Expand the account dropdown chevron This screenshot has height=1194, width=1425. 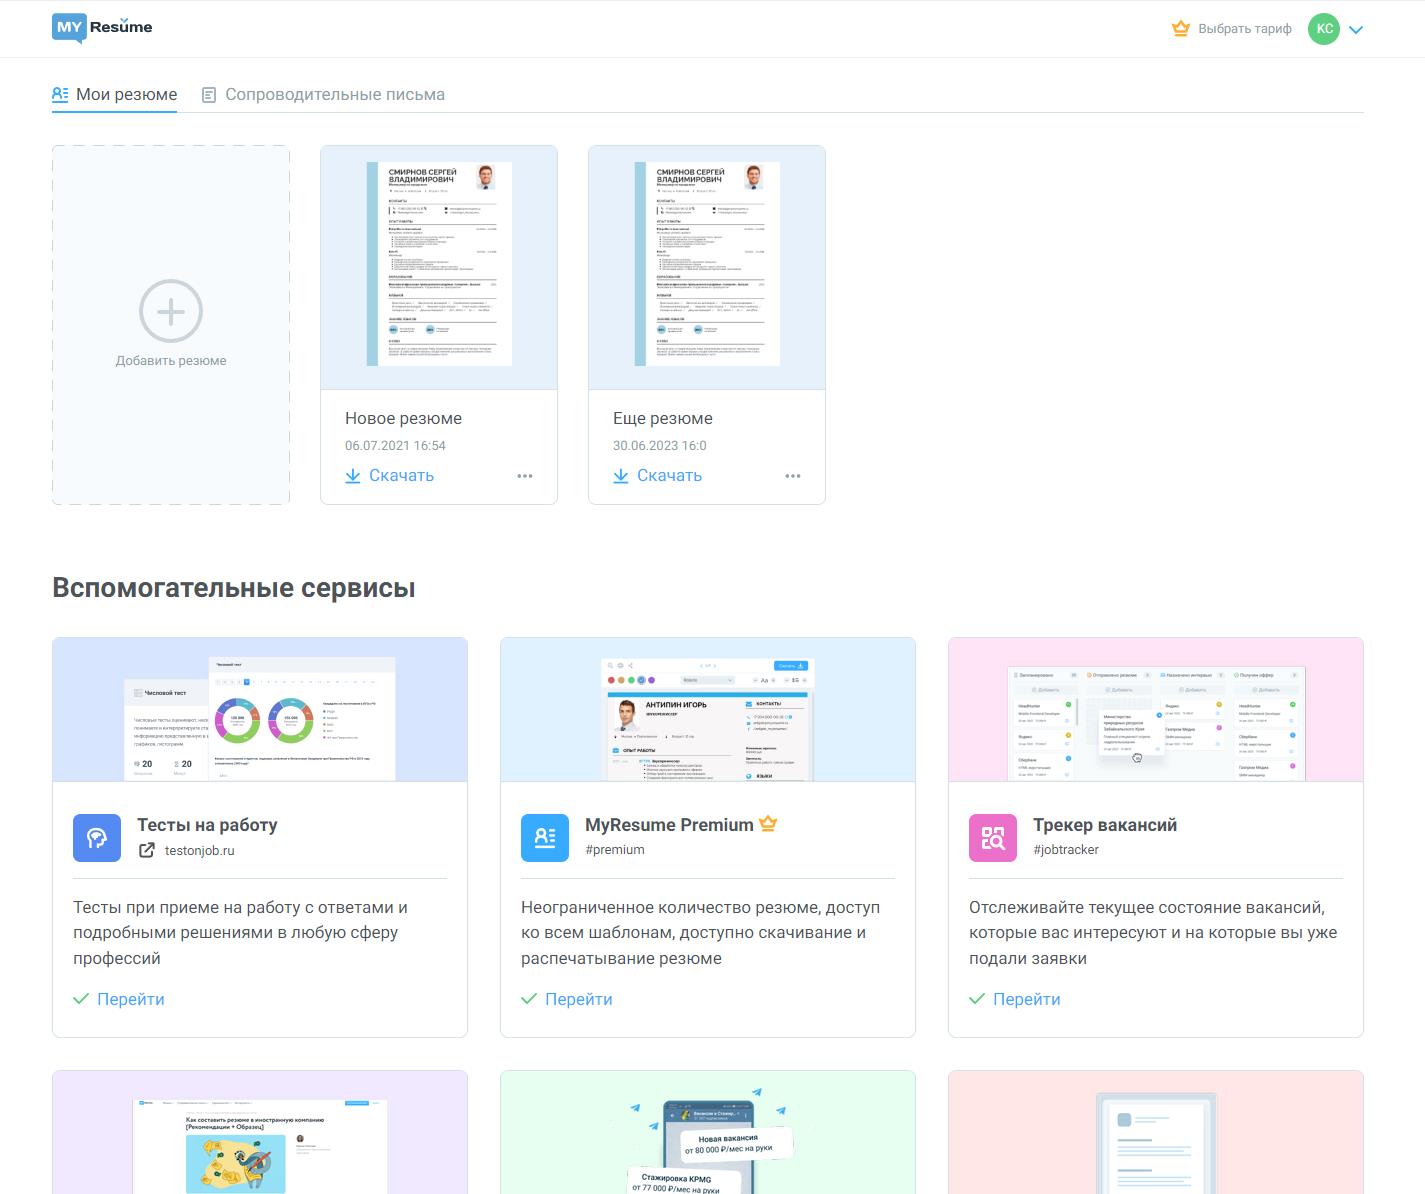1356,30
